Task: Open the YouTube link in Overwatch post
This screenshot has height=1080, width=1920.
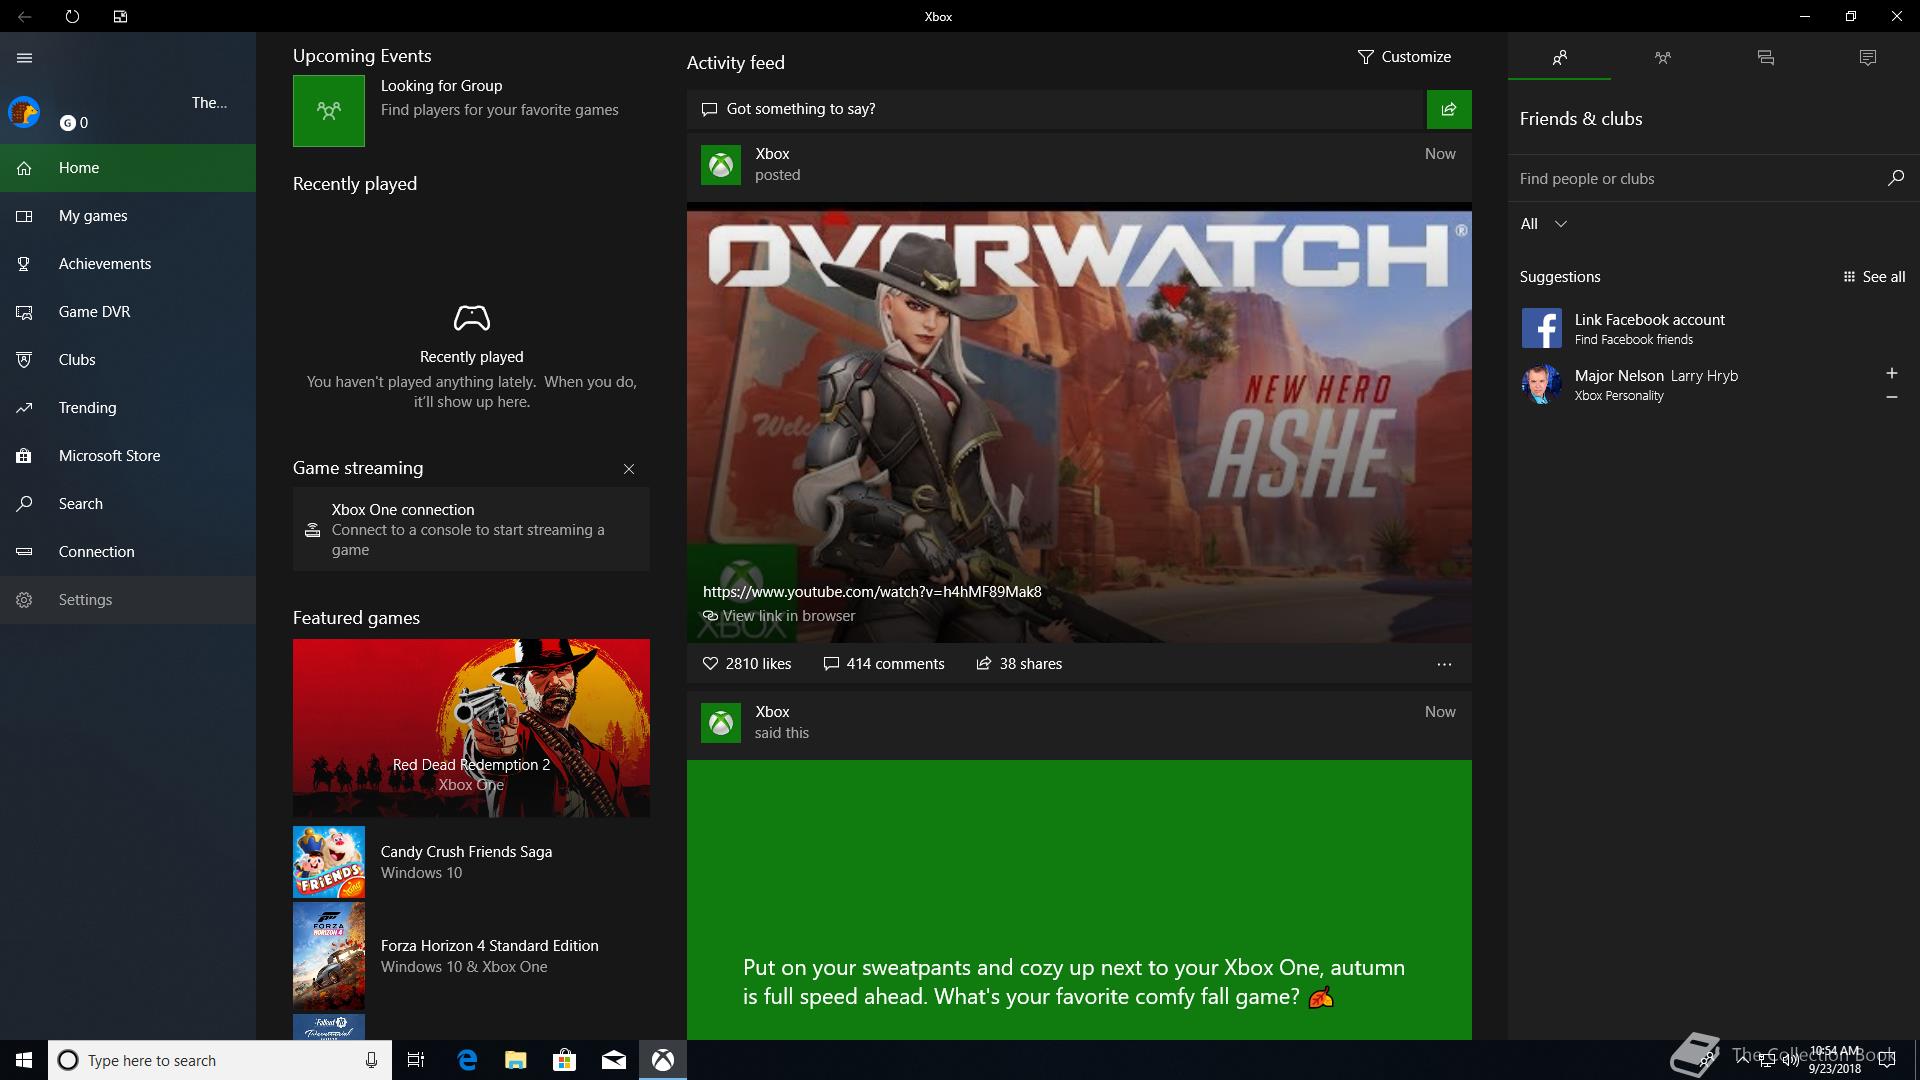Action: pyautogui.click(x=872, y=592)
